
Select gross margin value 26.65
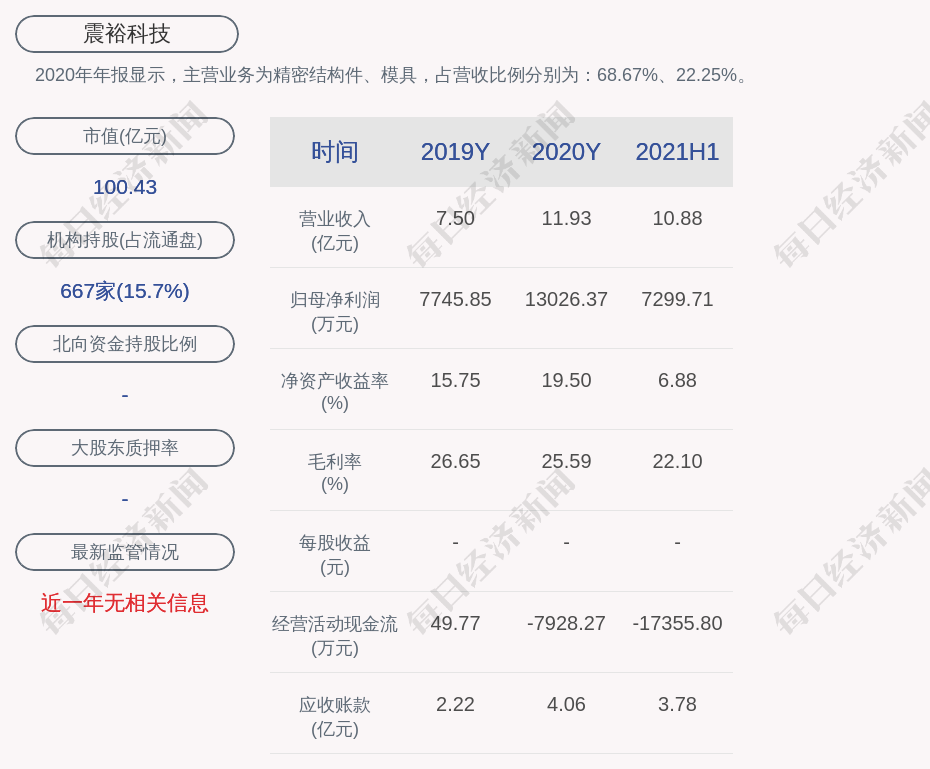456,461
